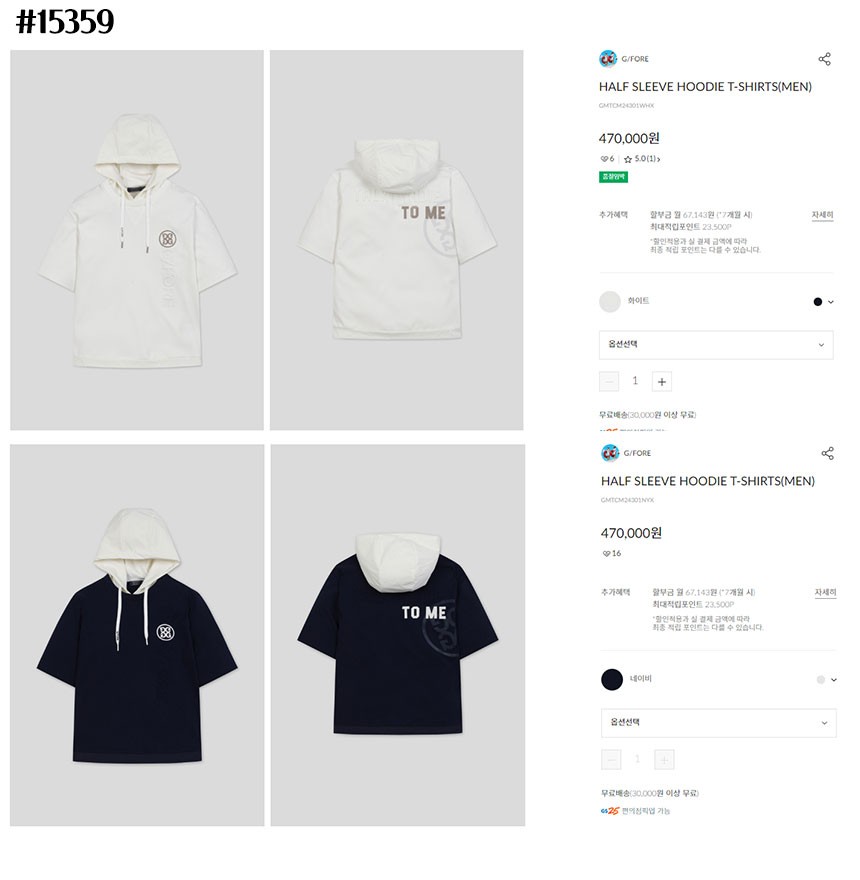The width and height of the screenshot is (860, 880).
Task: Open the G/FORE brand logo in the bottom listing
Action: (610, 453)
